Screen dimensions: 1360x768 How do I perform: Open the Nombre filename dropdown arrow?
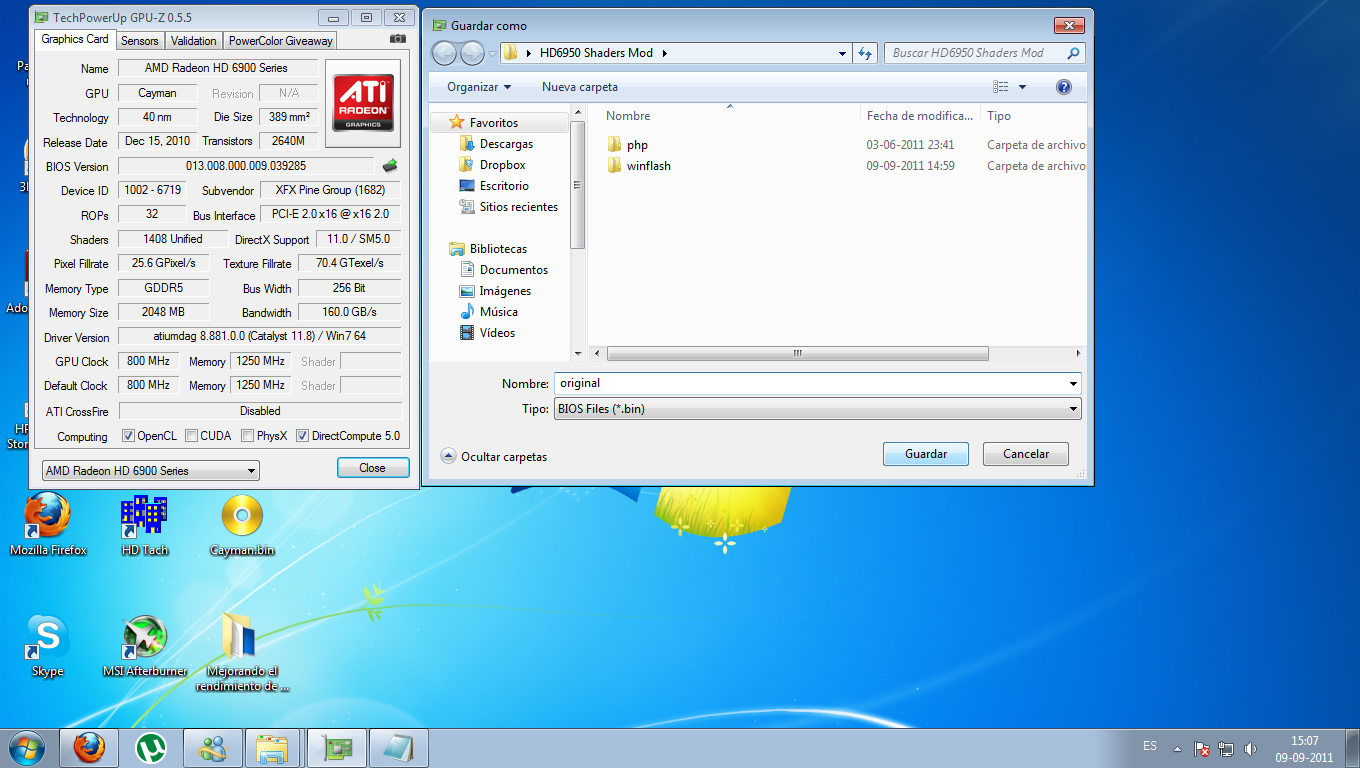click(1073, 383)
